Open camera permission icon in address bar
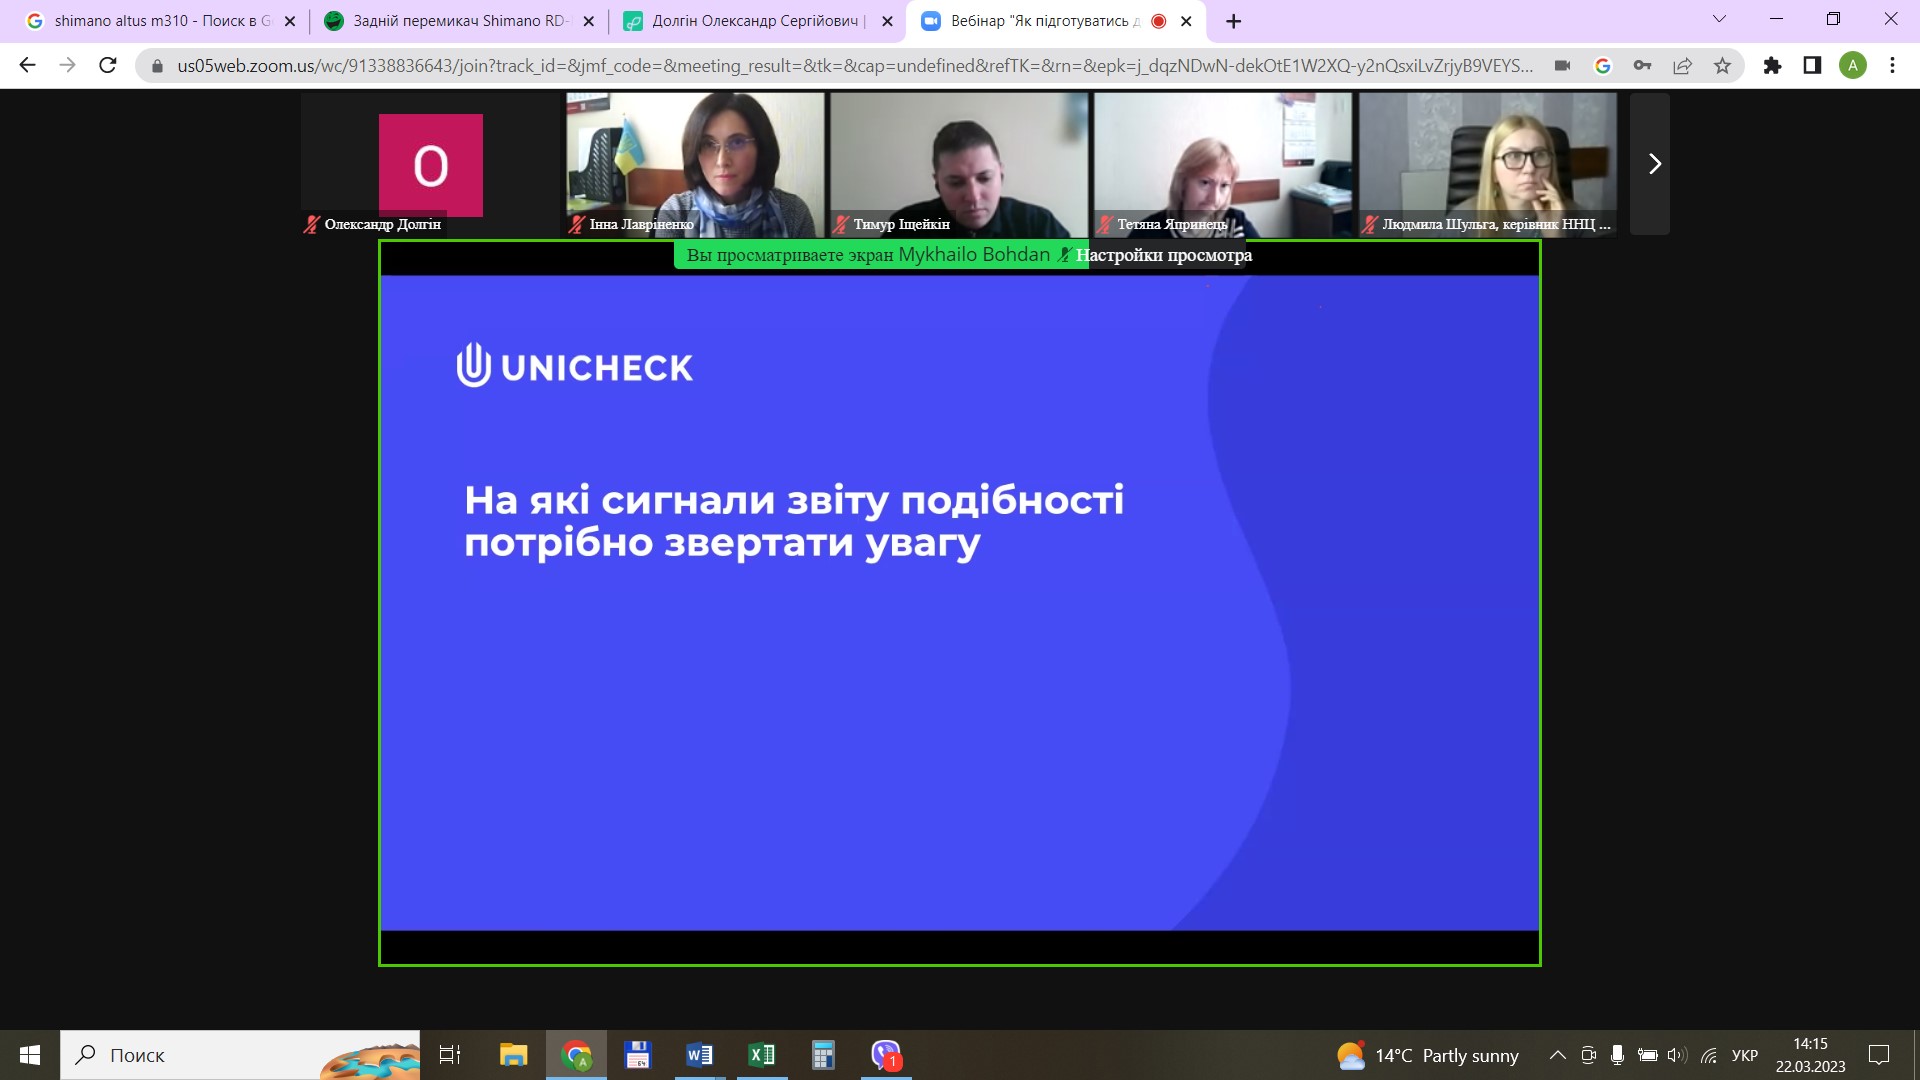1920x1080 pixels. pyautogui.click(x=1562, y=66)
